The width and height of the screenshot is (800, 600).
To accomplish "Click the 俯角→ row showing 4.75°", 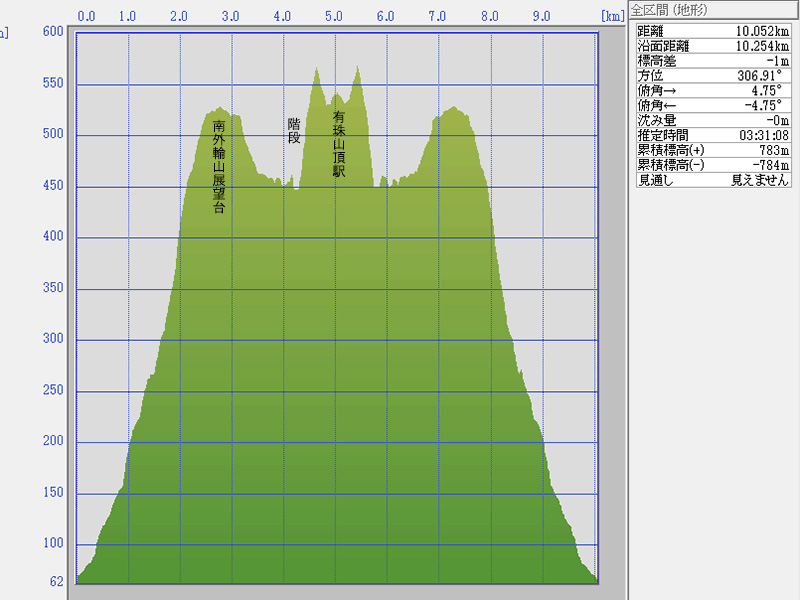I will click(x=714, y=91).
